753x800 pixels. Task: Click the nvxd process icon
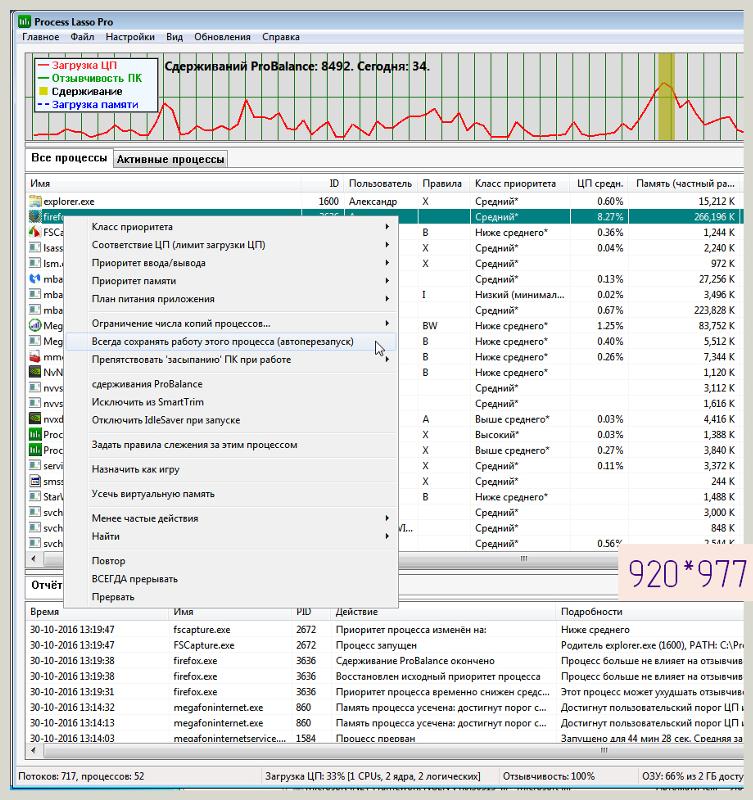point(35,419)
